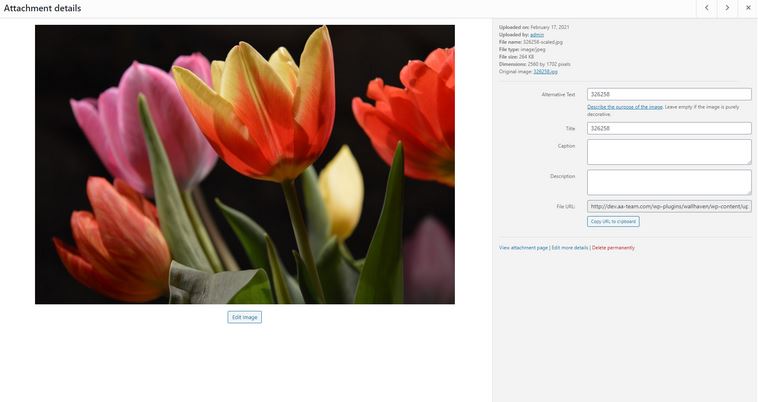Click the tulip image preview

[245, 164]
